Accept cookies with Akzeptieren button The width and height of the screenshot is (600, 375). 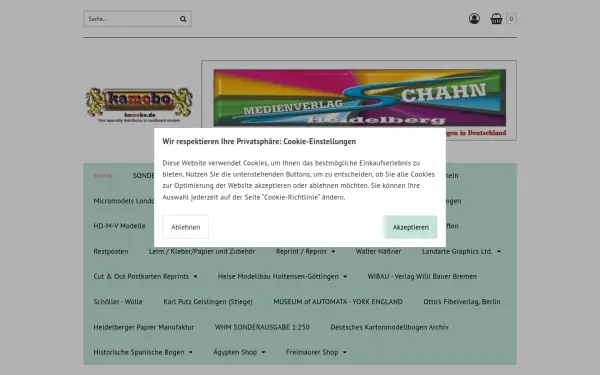[x=410, y=227]
